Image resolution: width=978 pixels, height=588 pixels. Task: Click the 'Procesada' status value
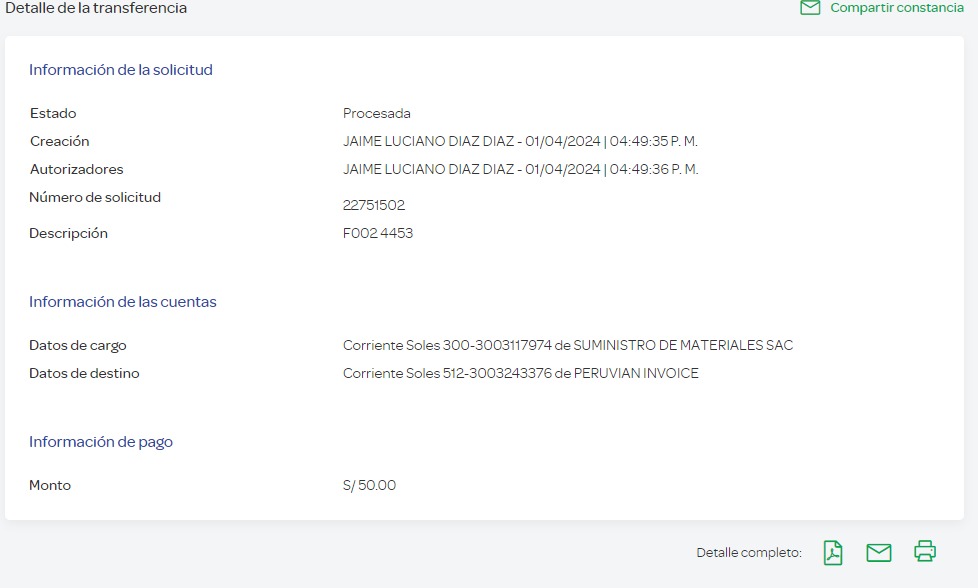[377, 114]
